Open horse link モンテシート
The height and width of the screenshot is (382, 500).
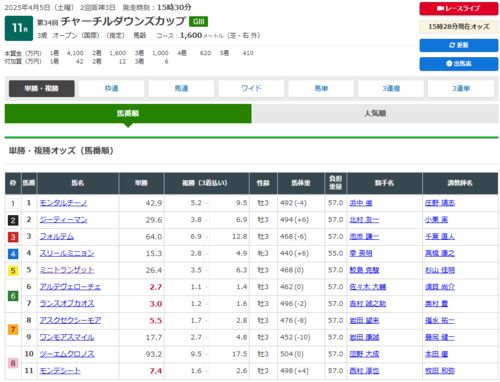(x=60, y=371)
